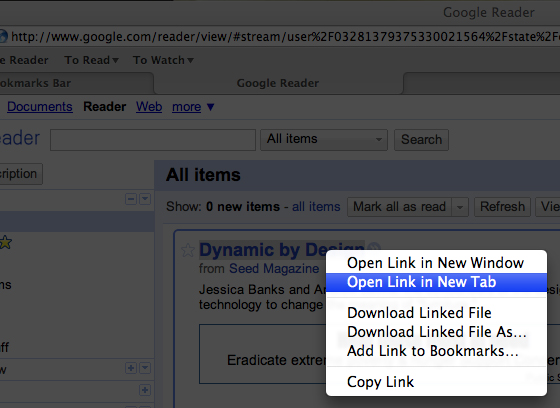This screenshot has width=560, height=408.
Task: Open the sidebar section options arrow at top
Action: coord(145,199)
